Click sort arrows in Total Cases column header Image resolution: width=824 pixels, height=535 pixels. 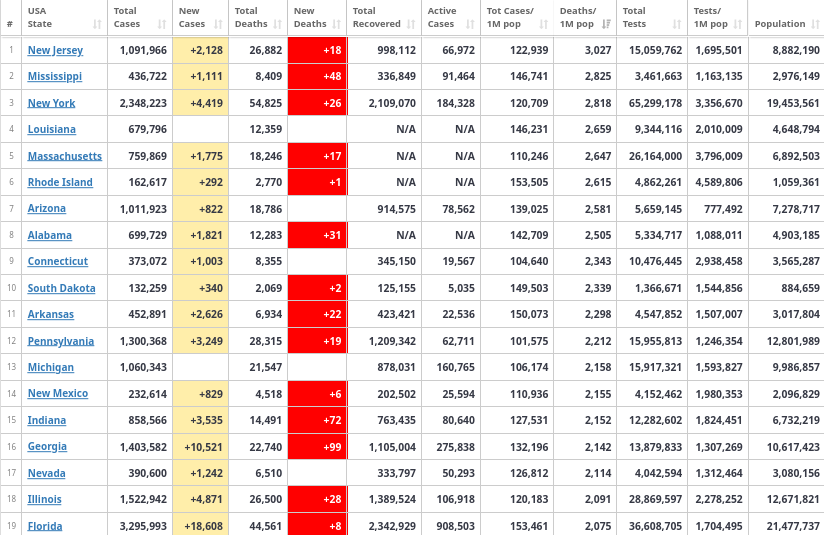pos(162,24)
